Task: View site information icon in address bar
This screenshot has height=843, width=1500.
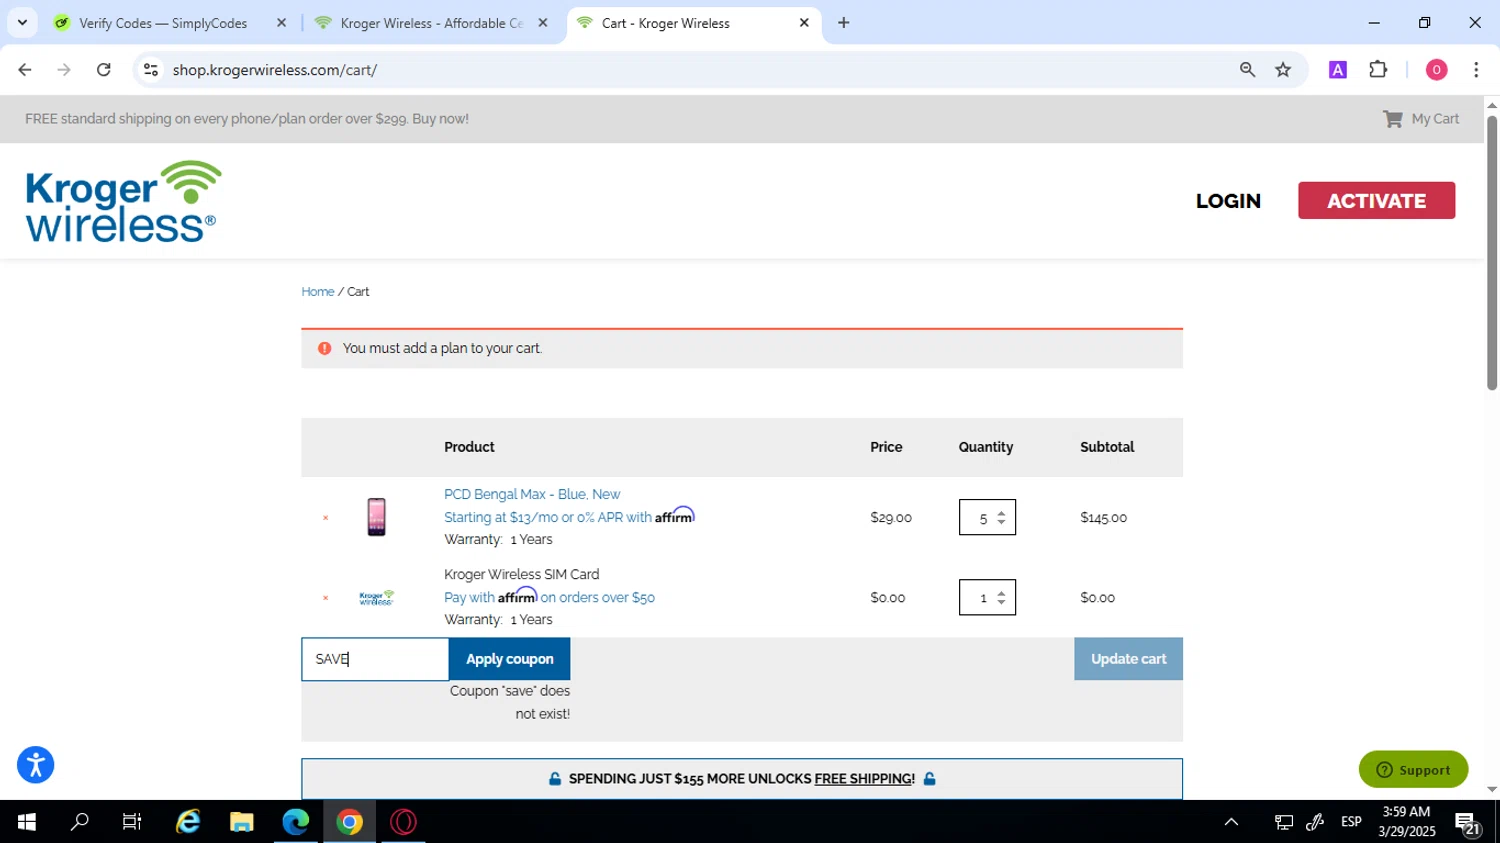Action: (151, 70)
